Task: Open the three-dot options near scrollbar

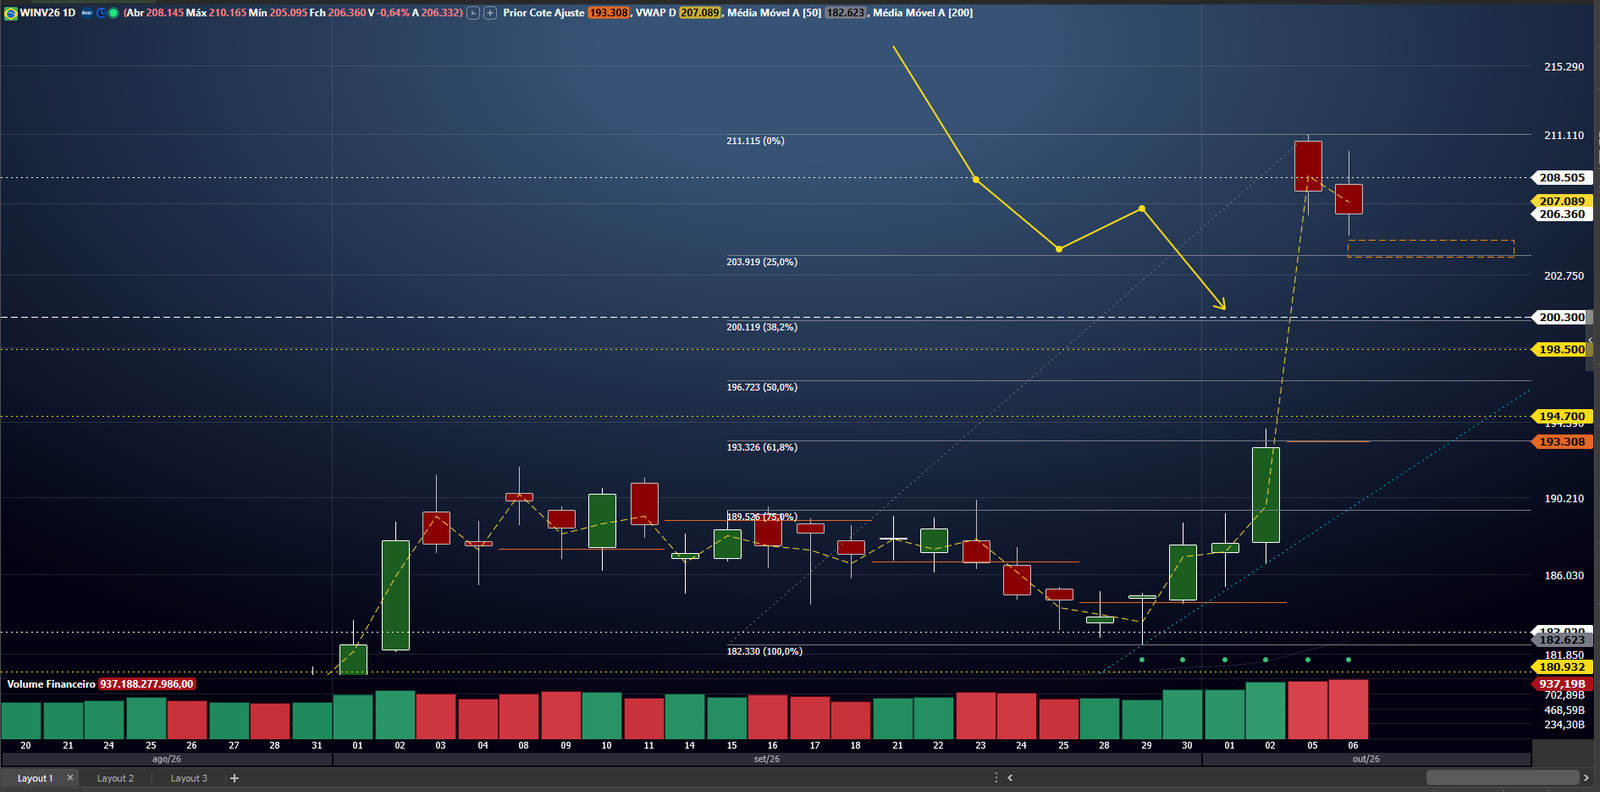Action: 996,777
